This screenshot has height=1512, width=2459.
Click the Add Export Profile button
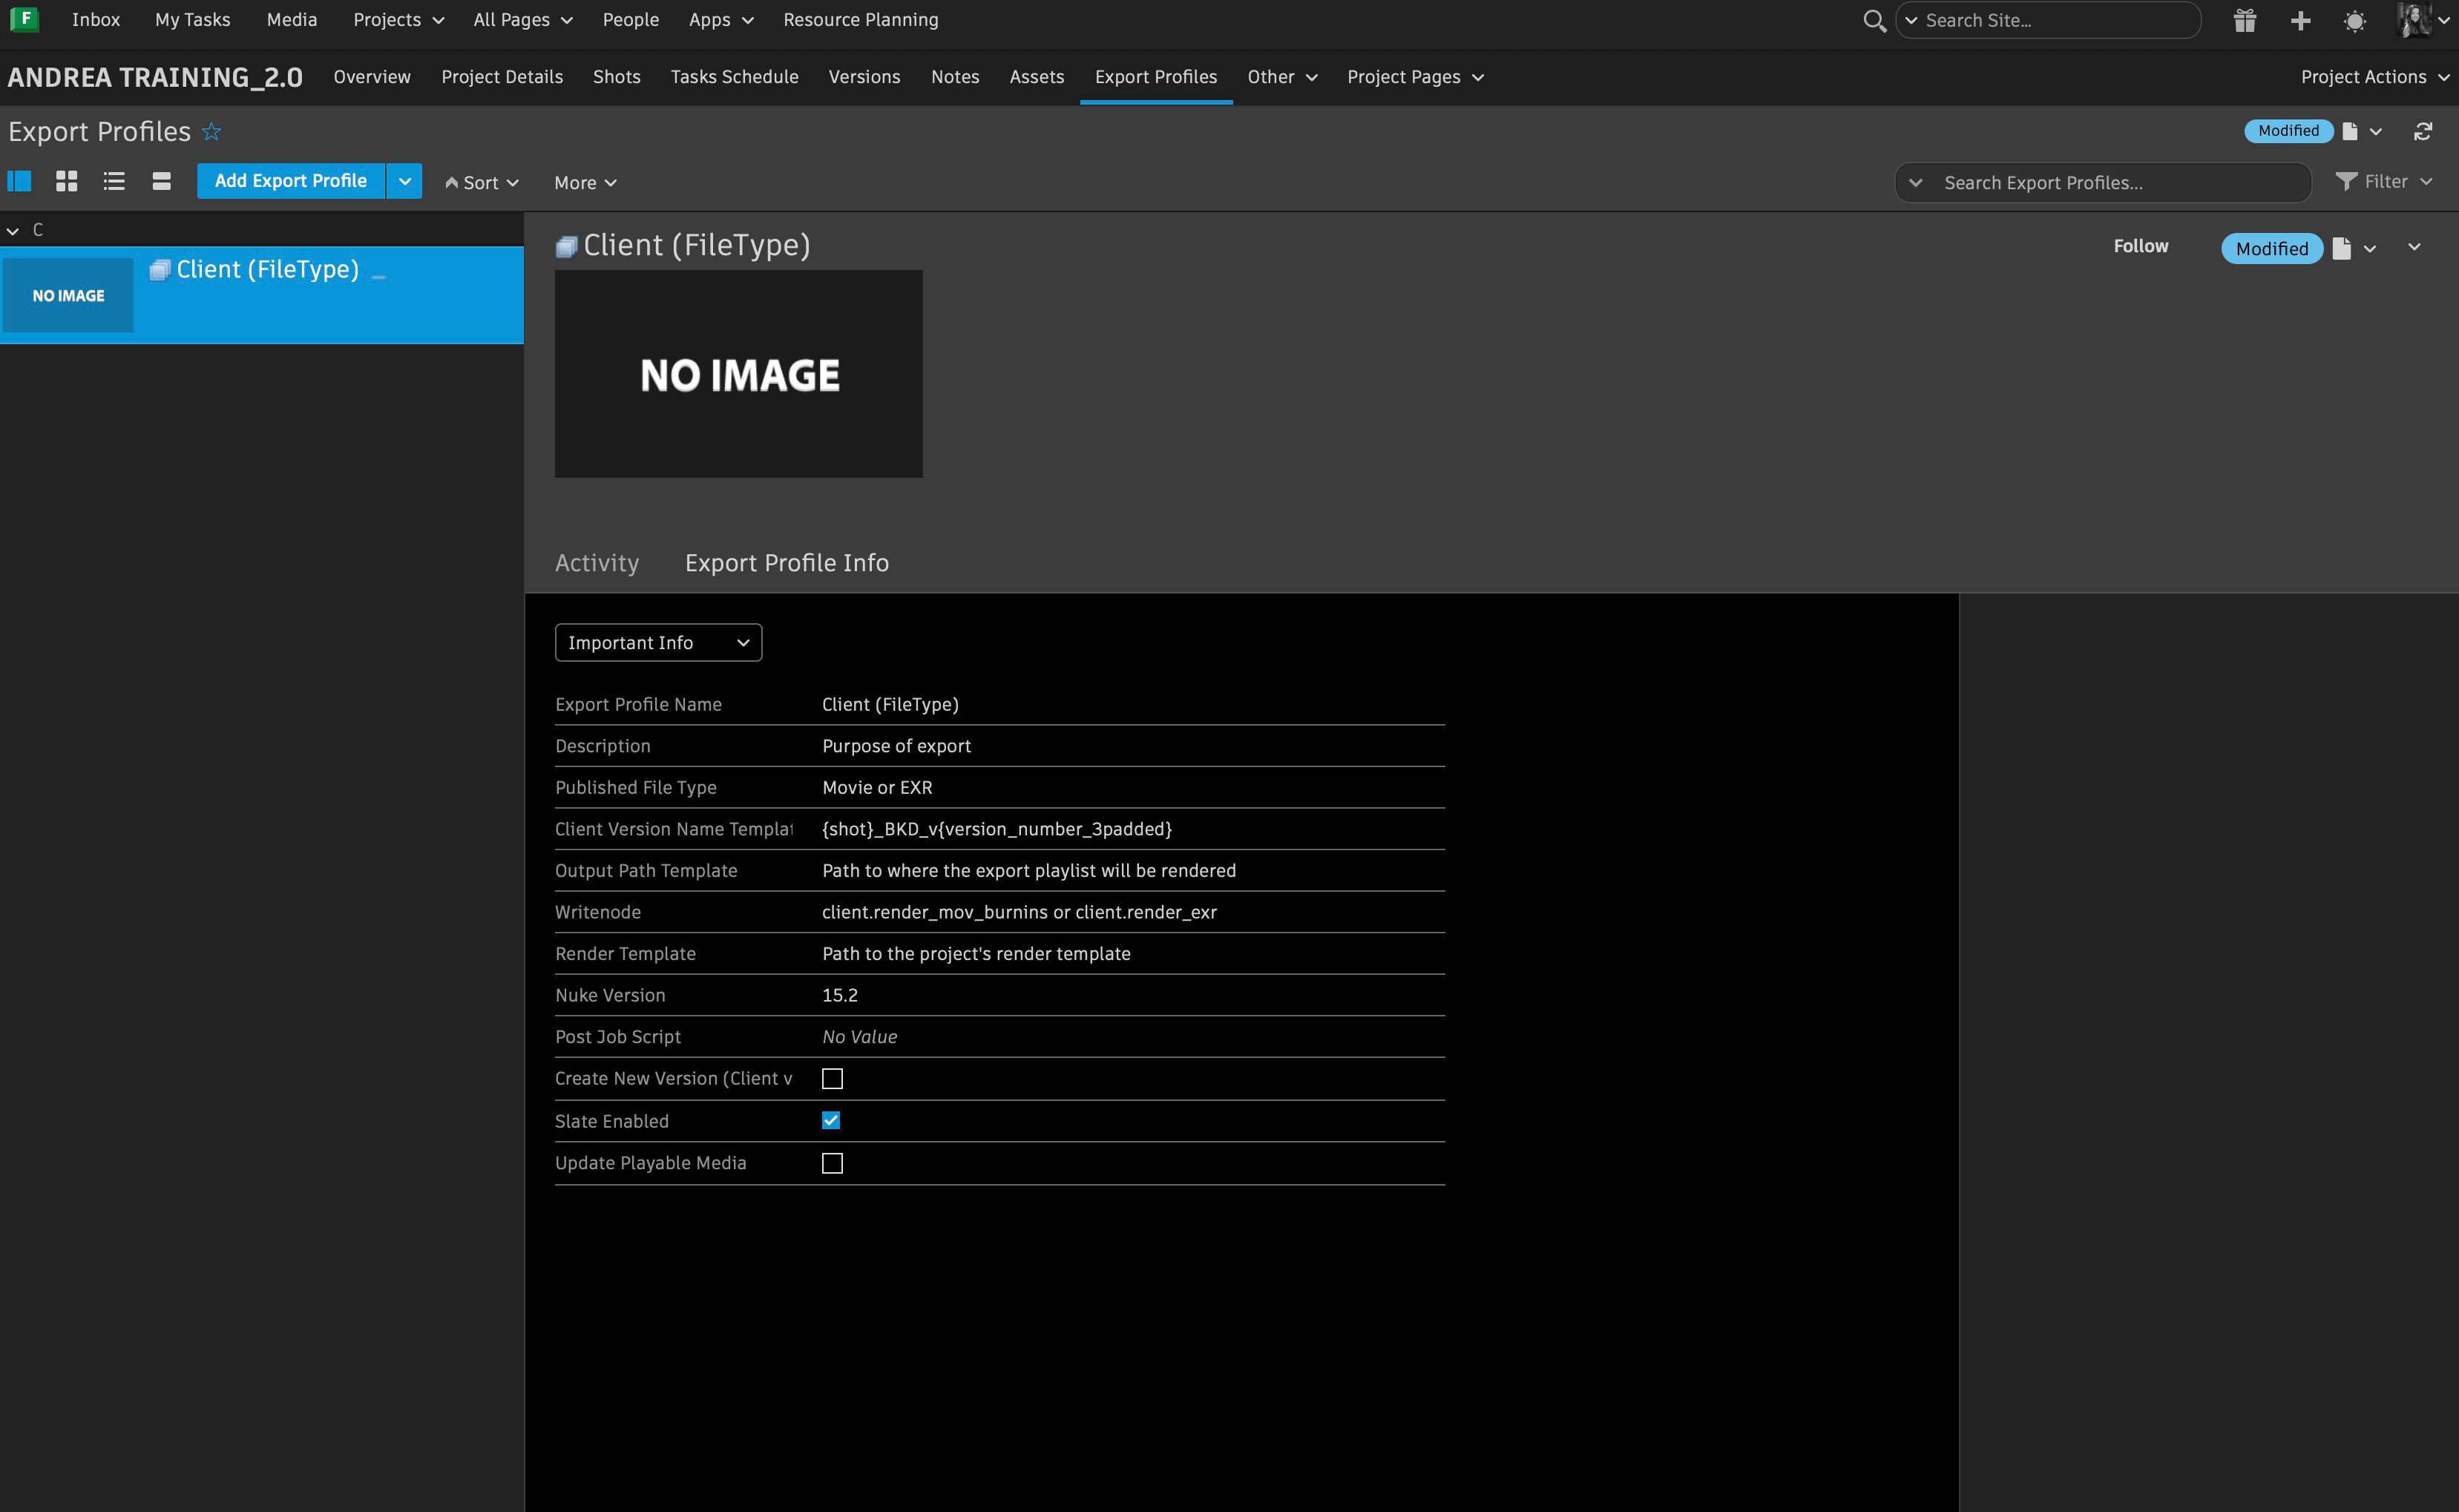coord(290,181)
